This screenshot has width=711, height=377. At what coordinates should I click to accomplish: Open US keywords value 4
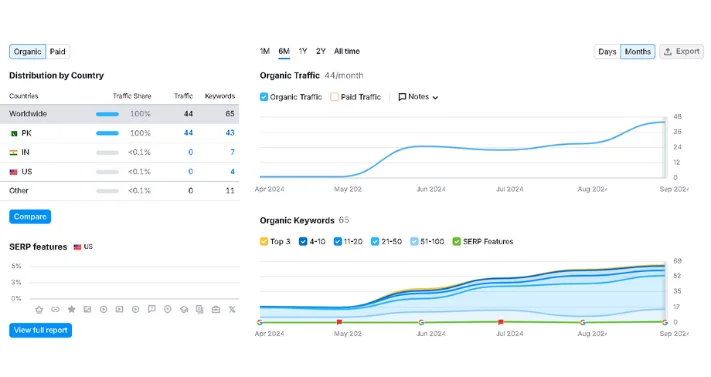click(x=232, y=172)
